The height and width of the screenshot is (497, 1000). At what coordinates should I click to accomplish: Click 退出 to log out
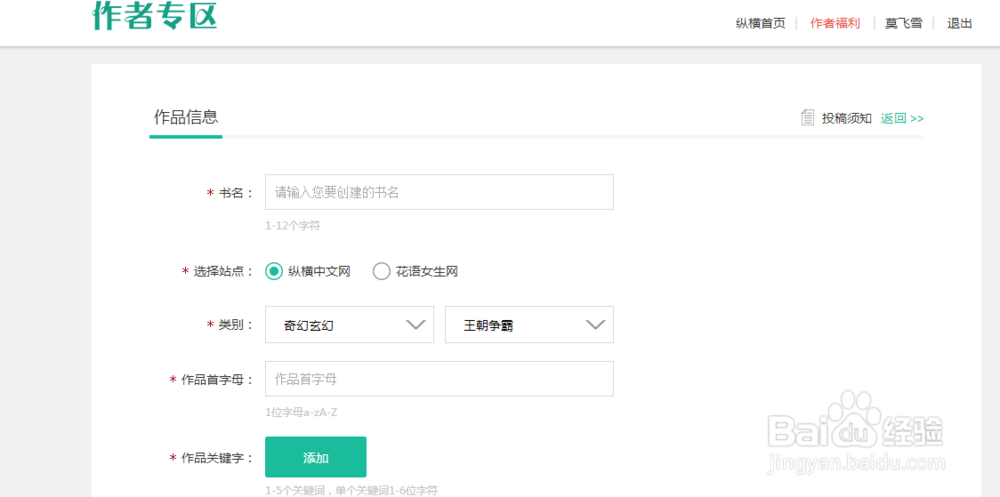(x=959, y=24)
